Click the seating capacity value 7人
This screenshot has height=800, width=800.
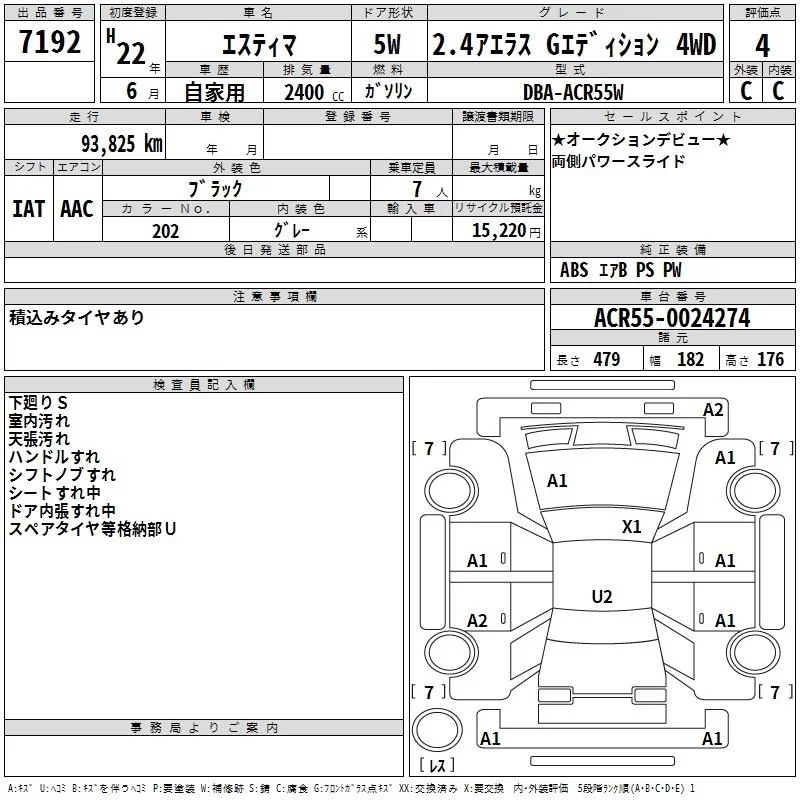429,189
